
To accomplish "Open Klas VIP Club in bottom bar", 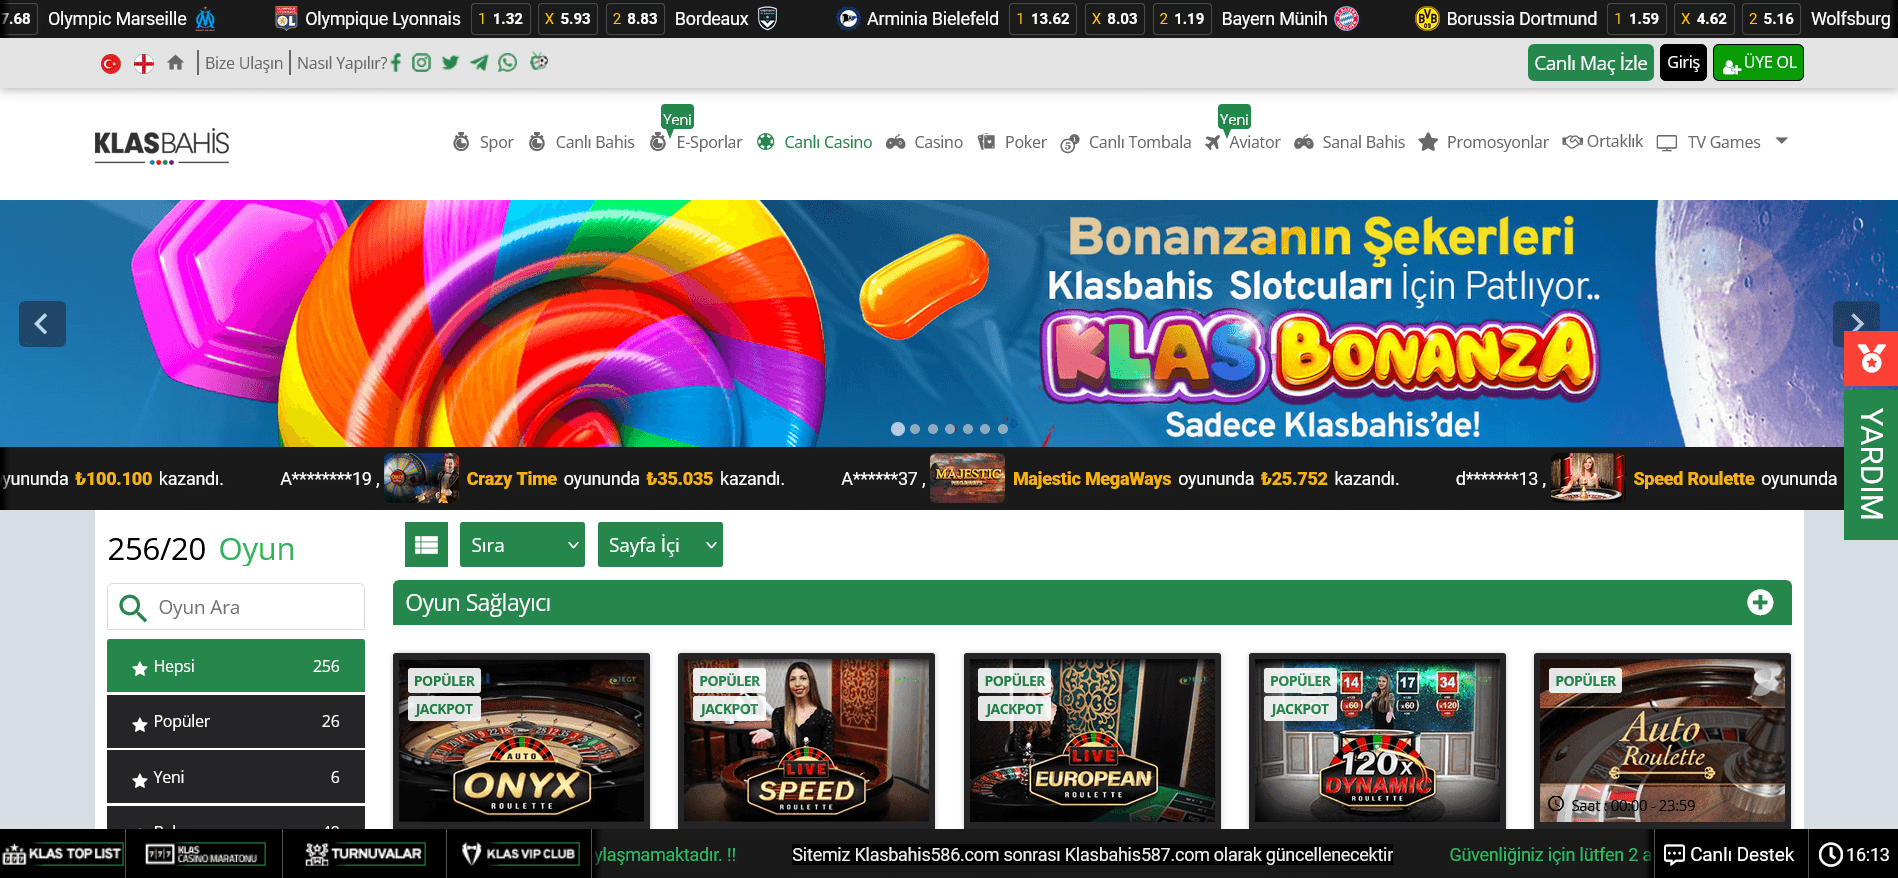I will [x=520, y=854].
